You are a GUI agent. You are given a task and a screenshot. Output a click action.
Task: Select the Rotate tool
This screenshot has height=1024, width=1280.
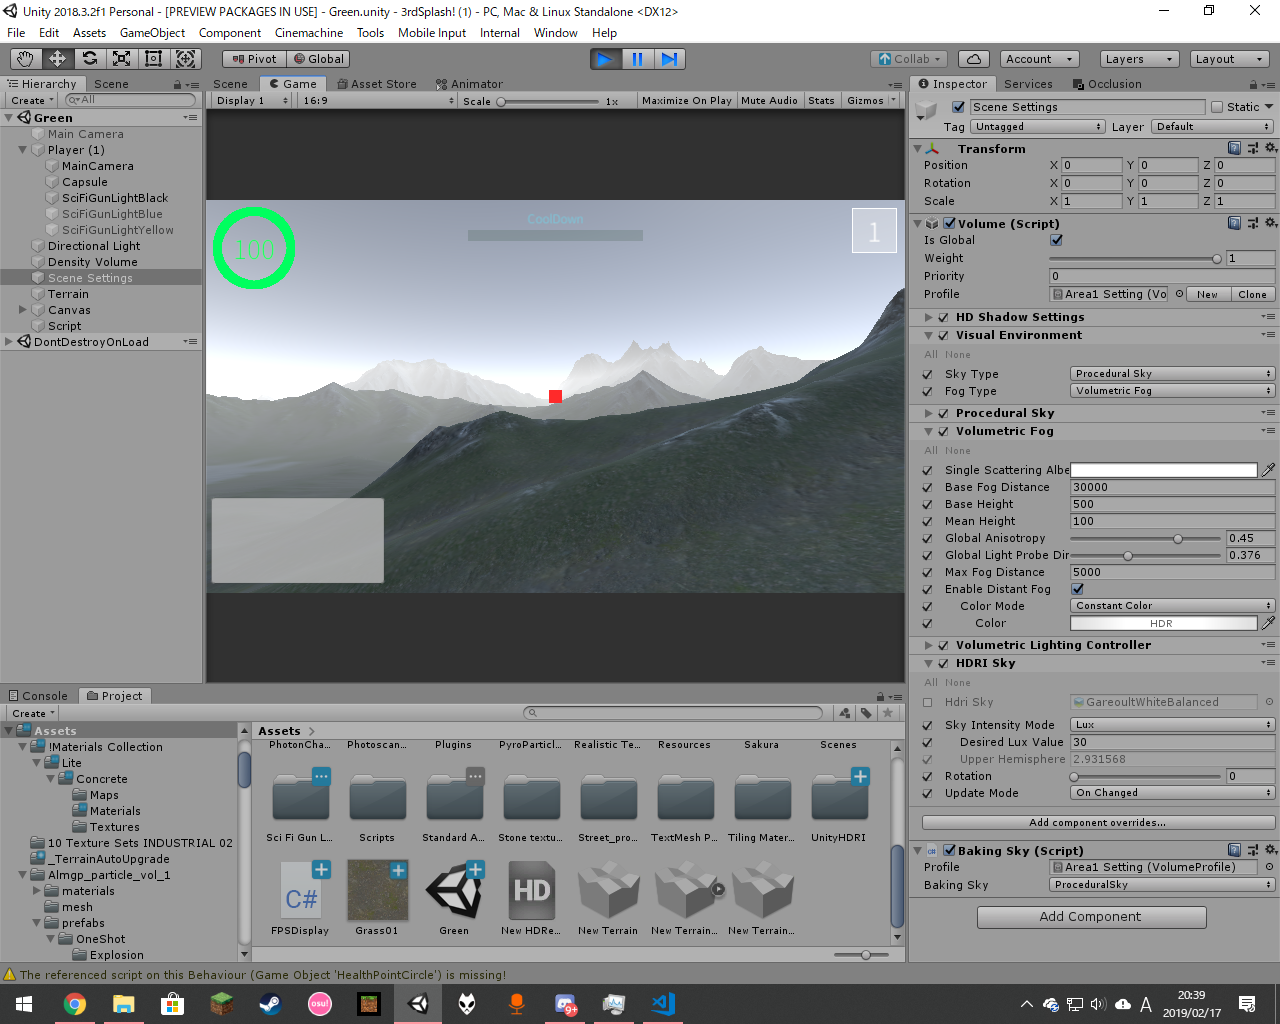(x=90, y=59)
